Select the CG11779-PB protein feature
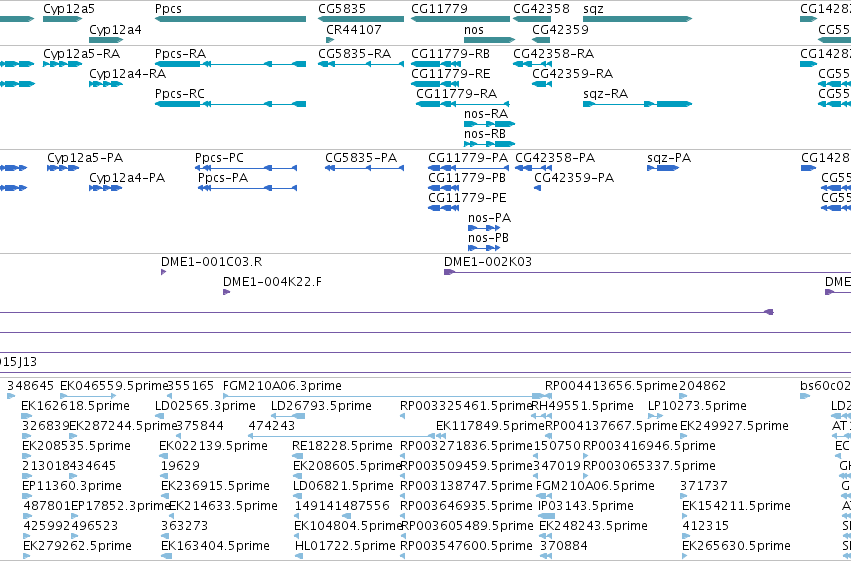Image resolution: width=851 pixels, height=561 pixels. (x=444, y=188)
